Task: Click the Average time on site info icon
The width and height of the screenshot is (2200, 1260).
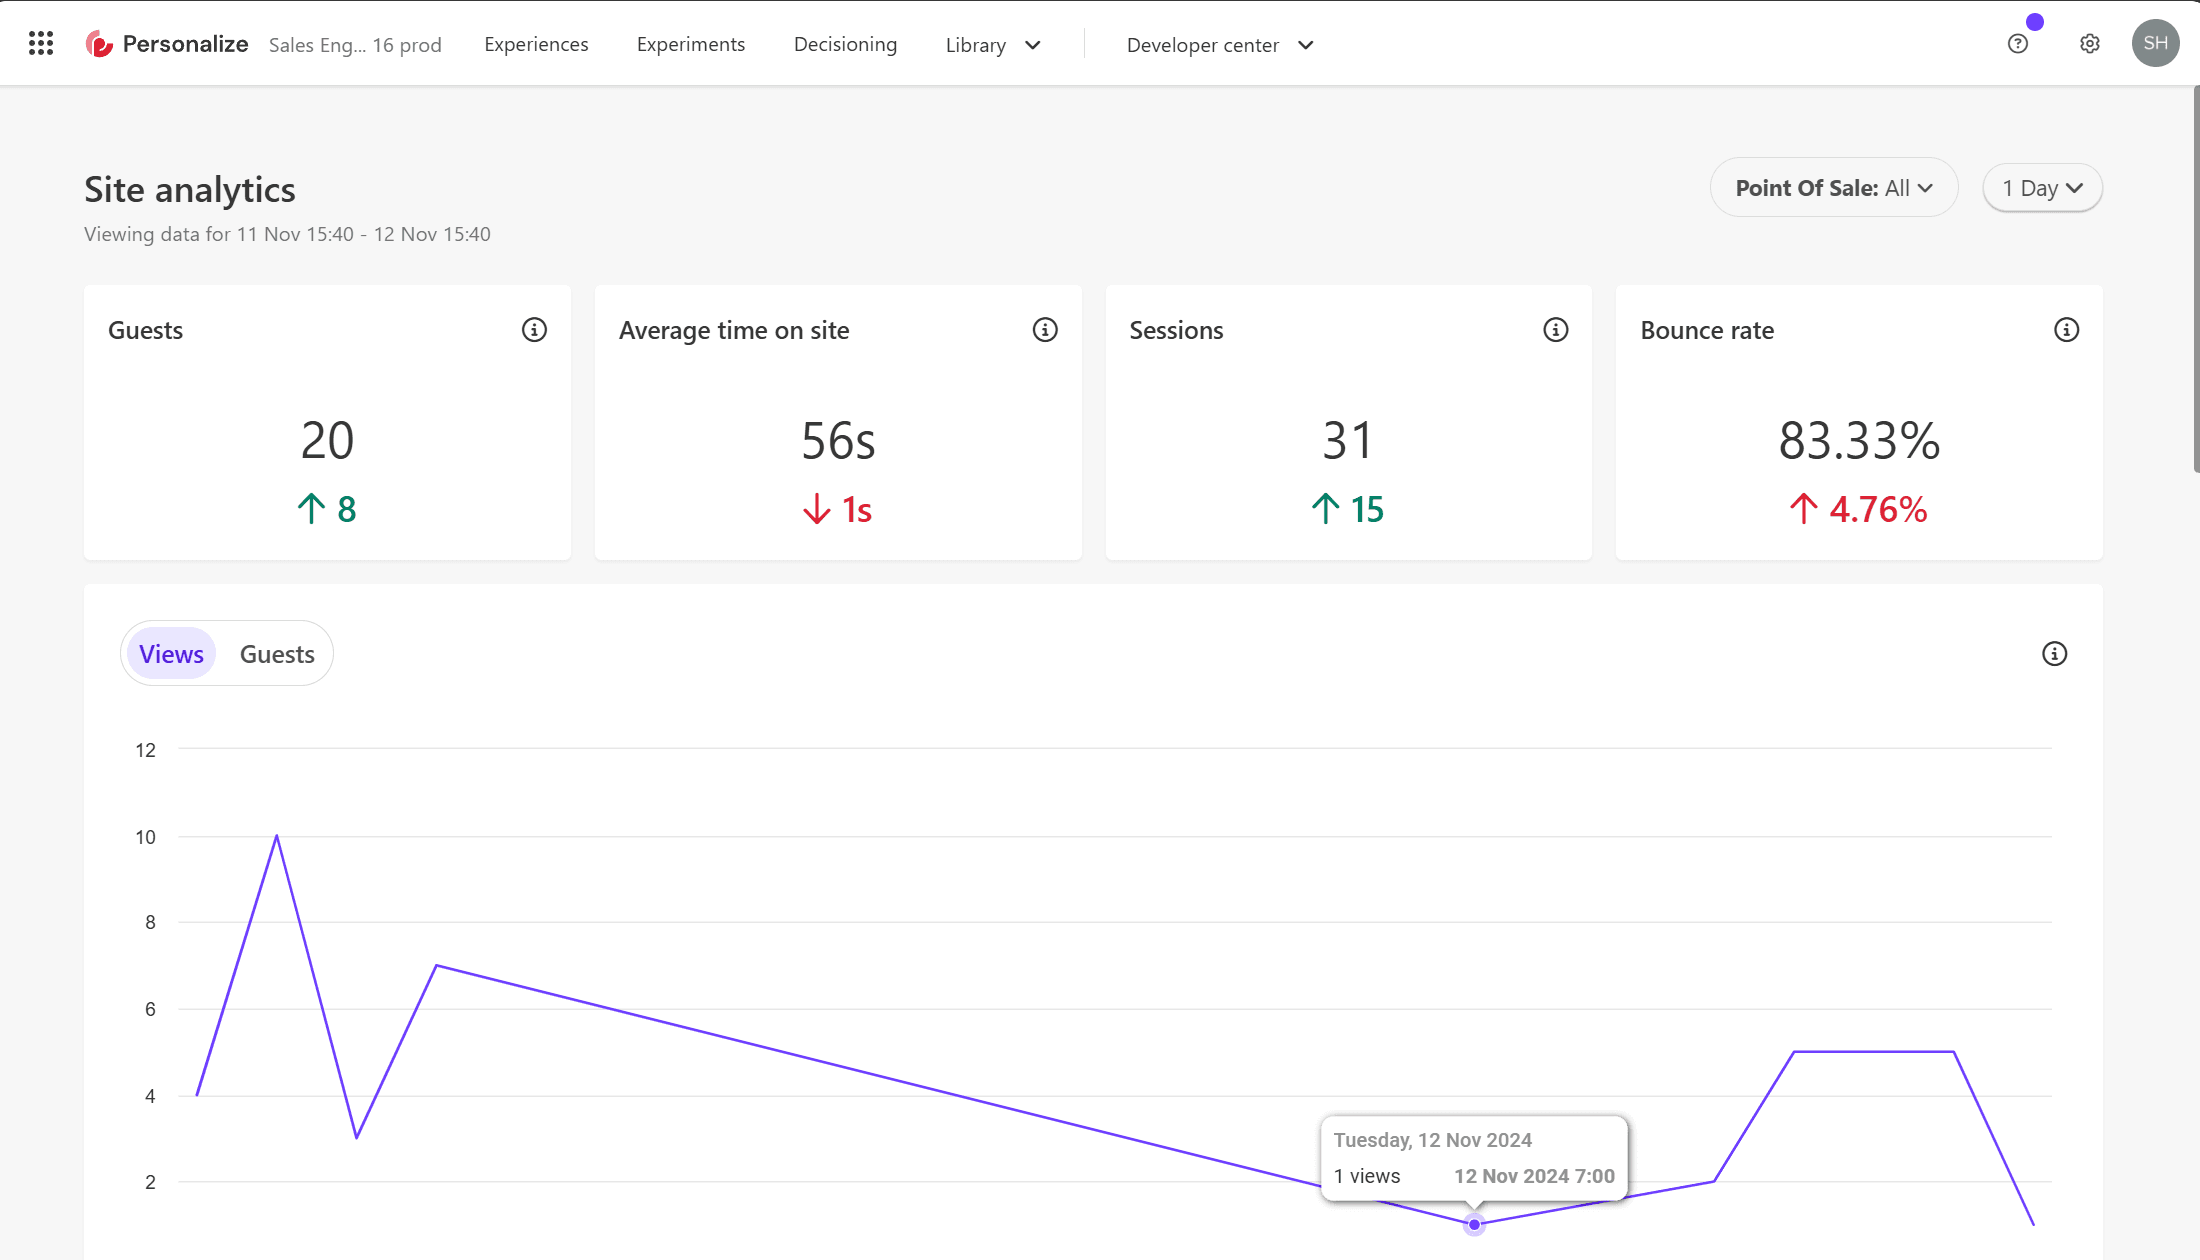Action: pyautogui.click(x=1045, y=330)
